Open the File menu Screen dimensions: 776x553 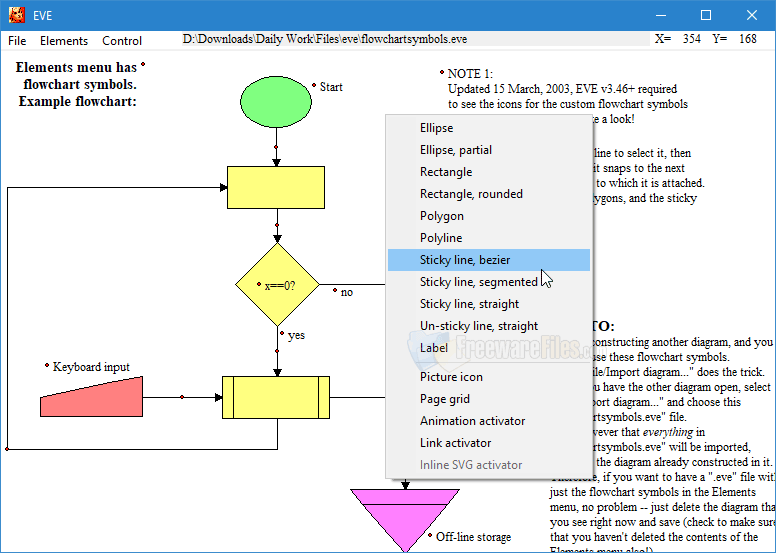(17, 41)
